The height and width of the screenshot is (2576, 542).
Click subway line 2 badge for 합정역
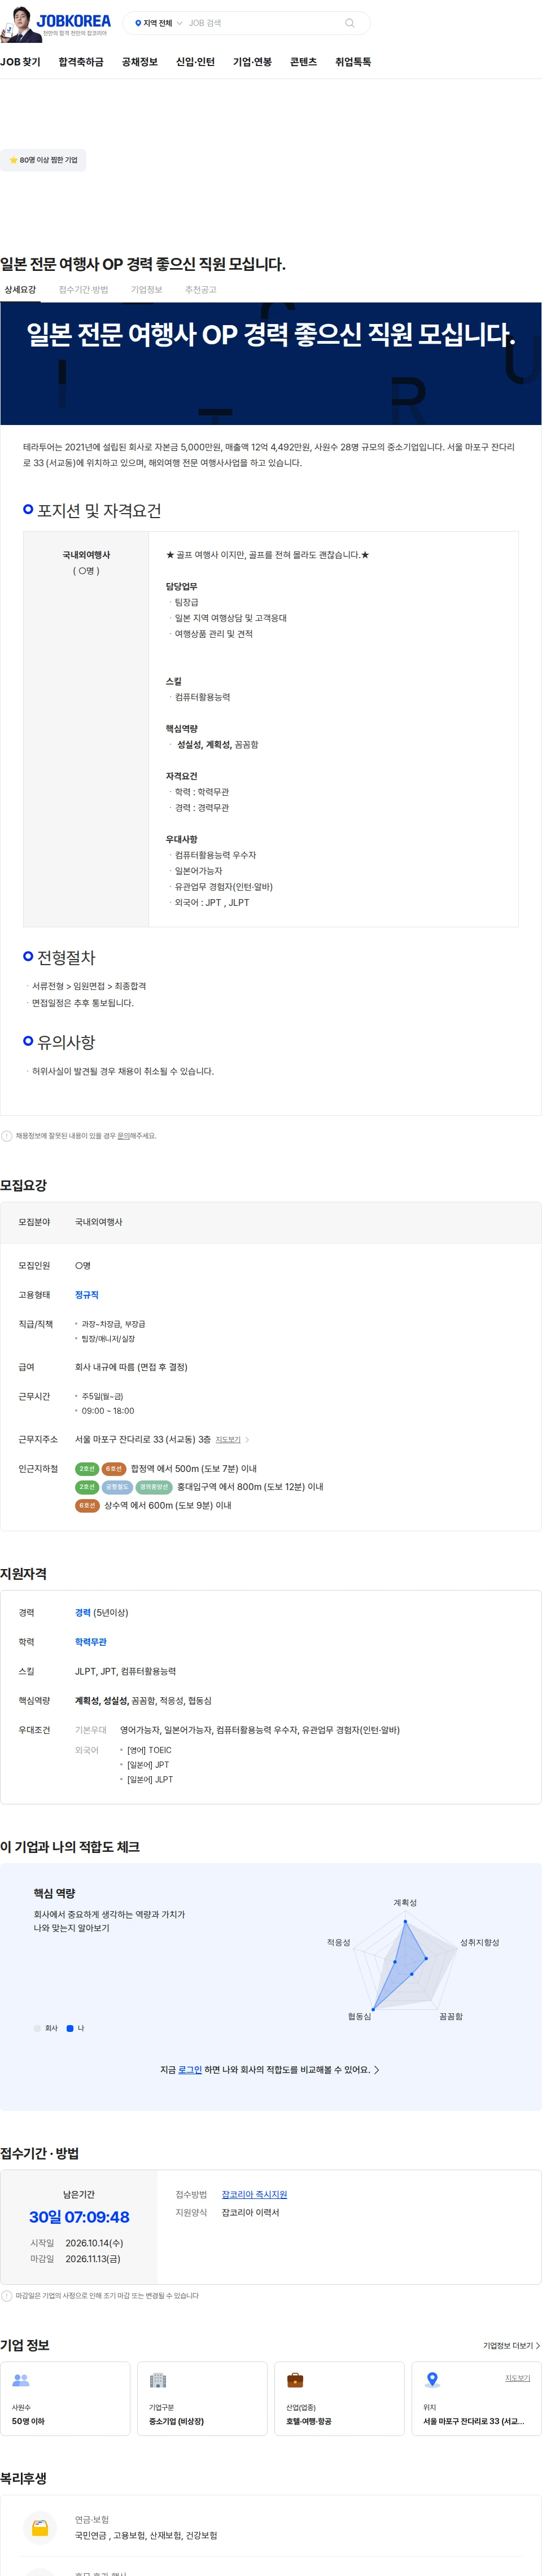[87, 1469]
